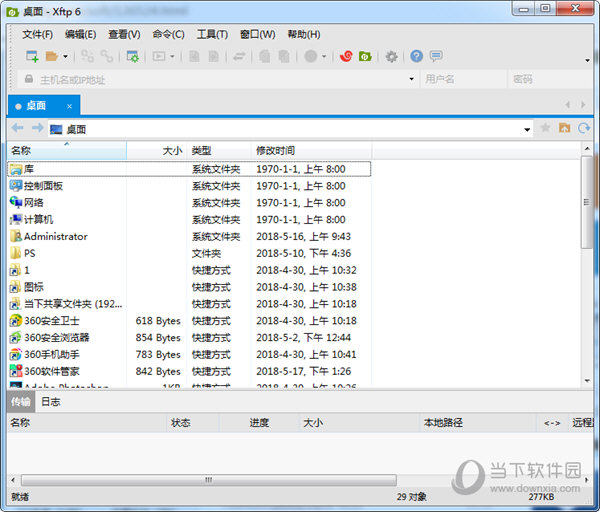Viewport: 600px width, 512px height.
Task: Select the Administrator folder row
Action: pos(189,236)
